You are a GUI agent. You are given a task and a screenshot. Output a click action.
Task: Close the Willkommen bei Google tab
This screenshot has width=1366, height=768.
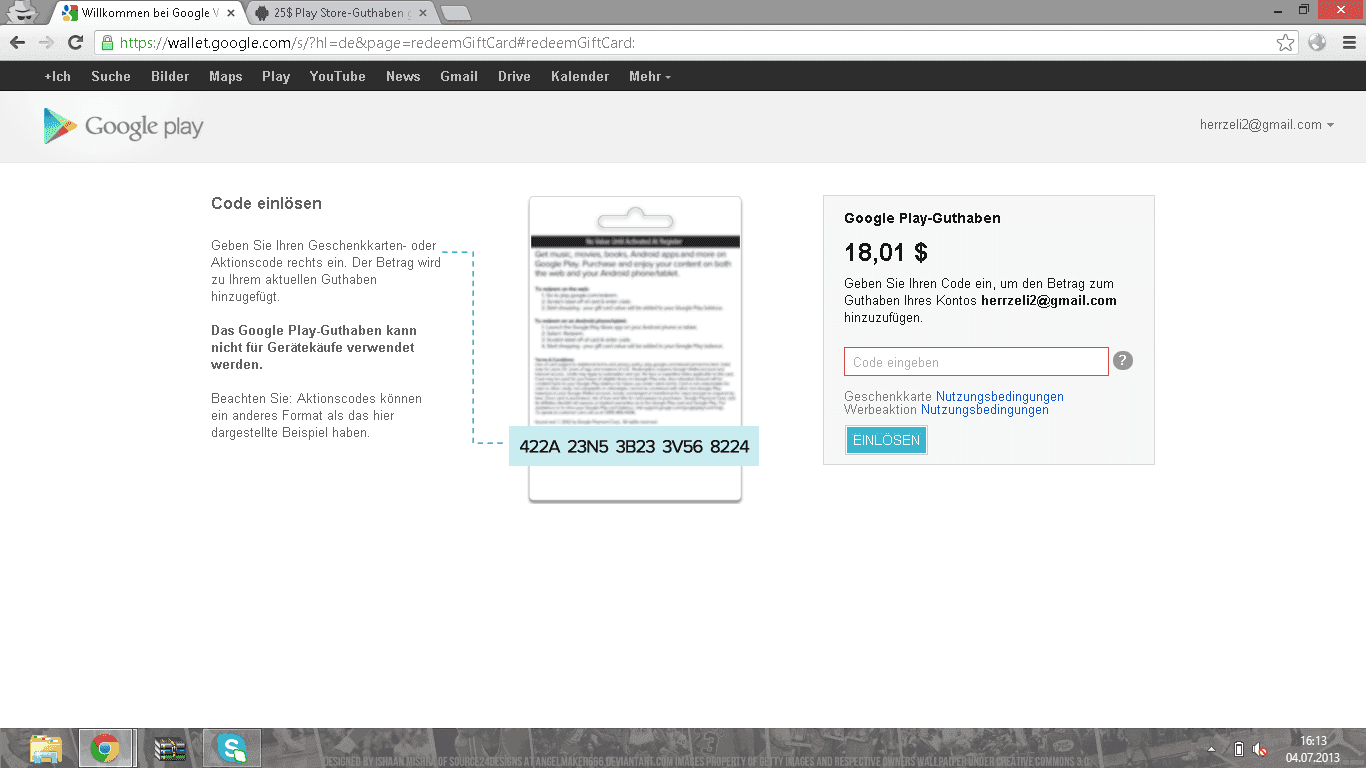point(229,13)
